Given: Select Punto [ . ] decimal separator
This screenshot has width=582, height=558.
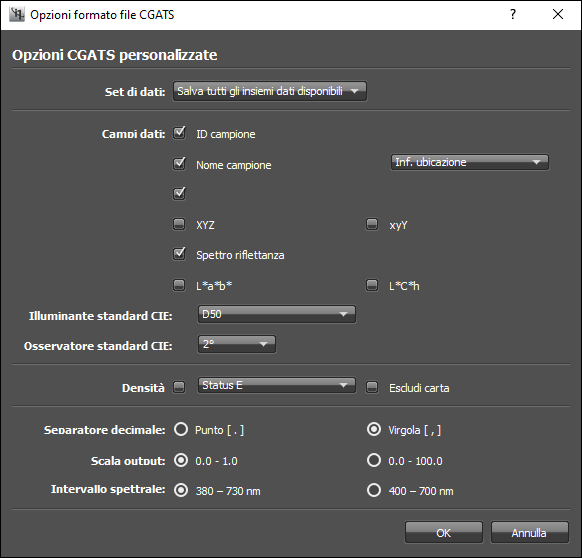Looking at the screenshot, I should coord(181,430).
